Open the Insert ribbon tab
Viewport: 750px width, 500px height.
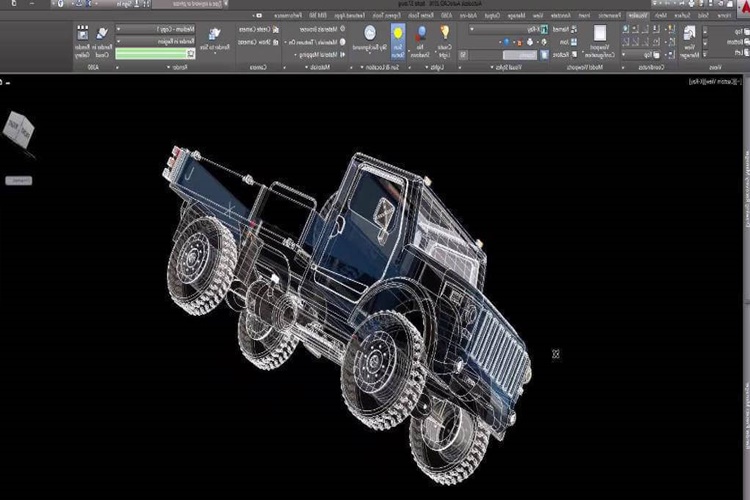coord(584,16)
